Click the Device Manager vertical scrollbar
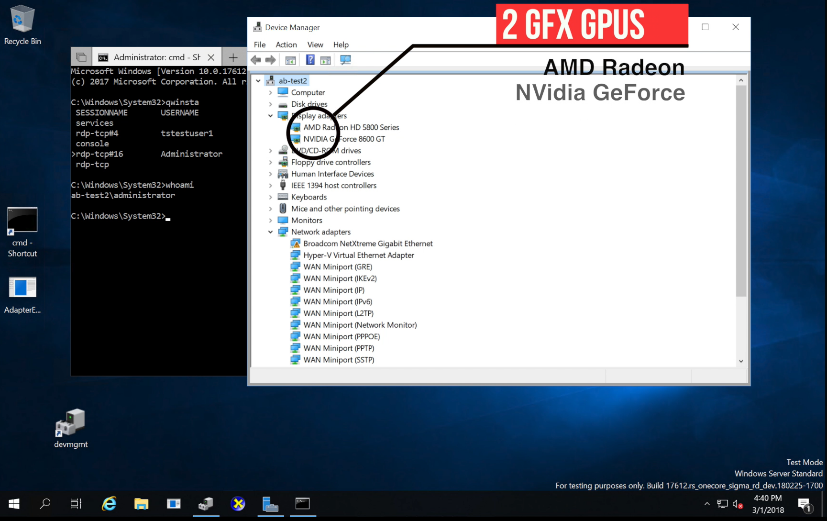 741,200
